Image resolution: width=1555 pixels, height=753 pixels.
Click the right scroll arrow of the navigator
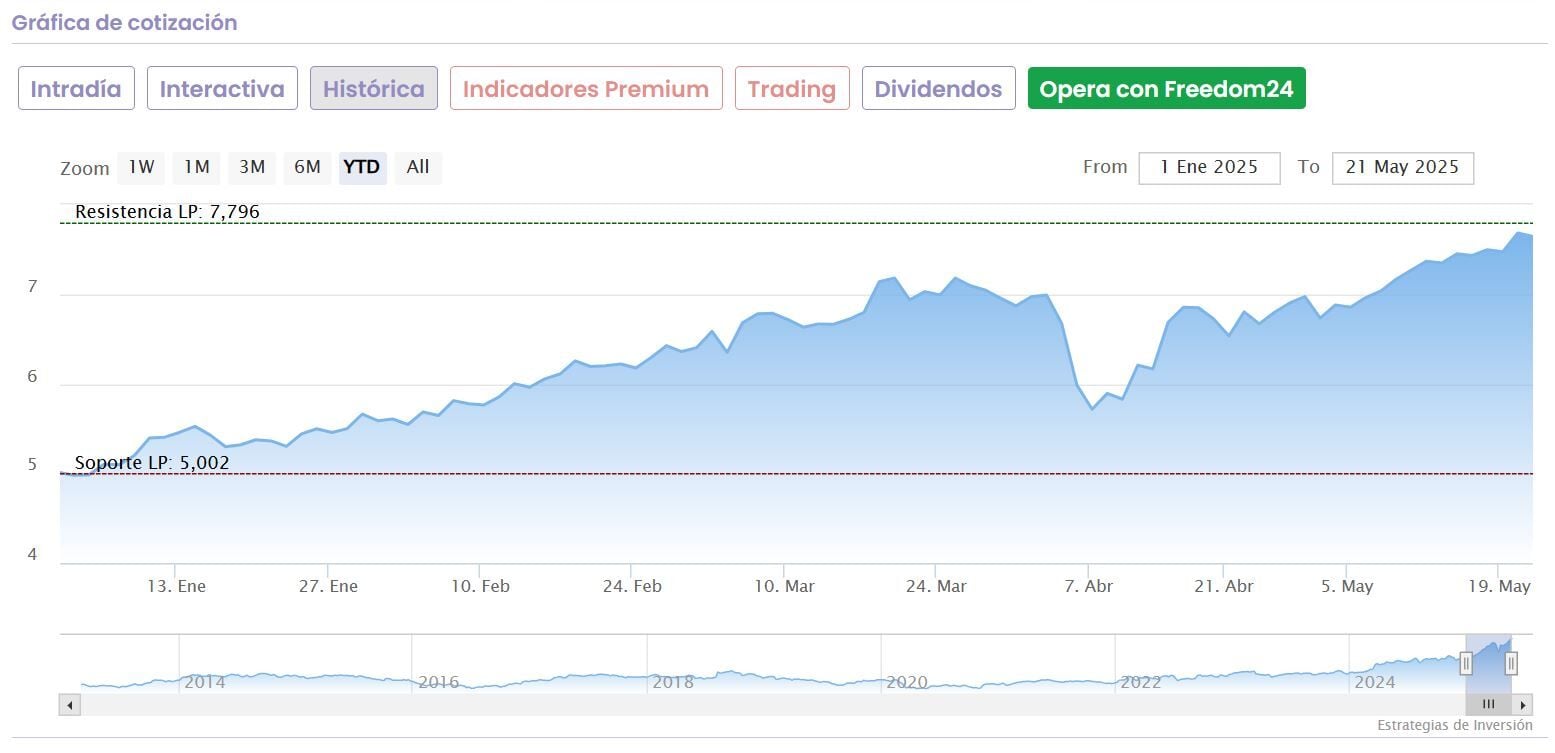(x=1522, y=705)
